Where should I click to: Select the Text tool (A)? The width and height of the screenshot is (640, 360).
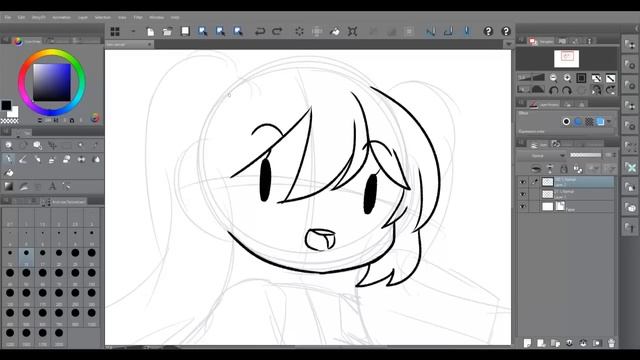pos(53,187)
